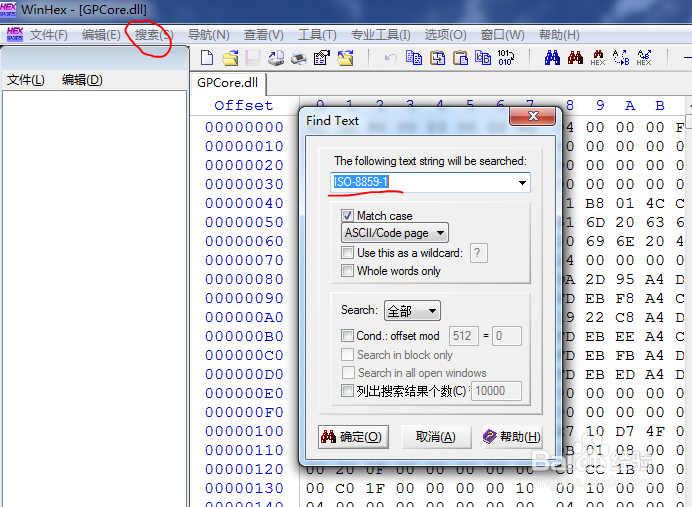Click the New file toolbar icon
692x507 pixels.
tap(207, 58)
